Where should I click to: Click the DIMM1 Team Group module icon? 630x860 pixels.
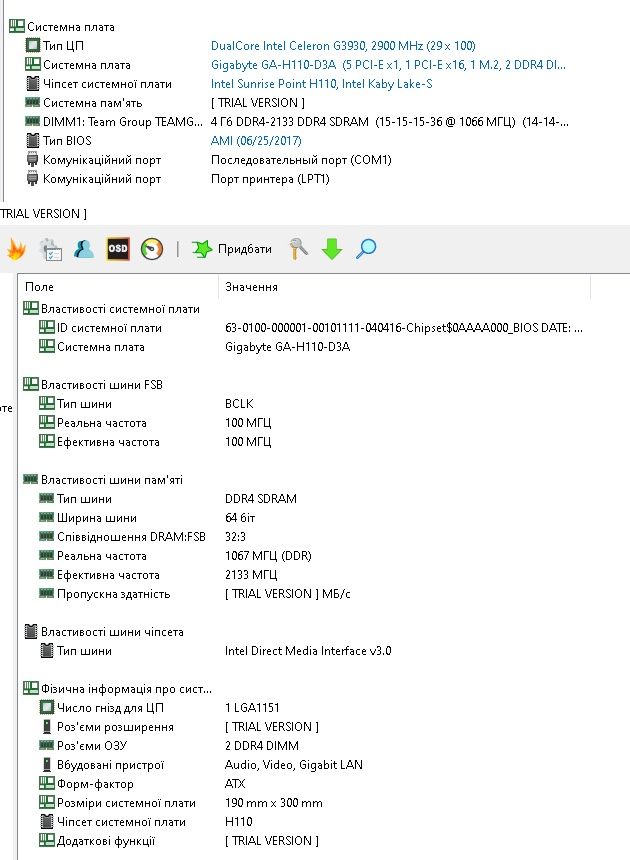tap(33, 121)
